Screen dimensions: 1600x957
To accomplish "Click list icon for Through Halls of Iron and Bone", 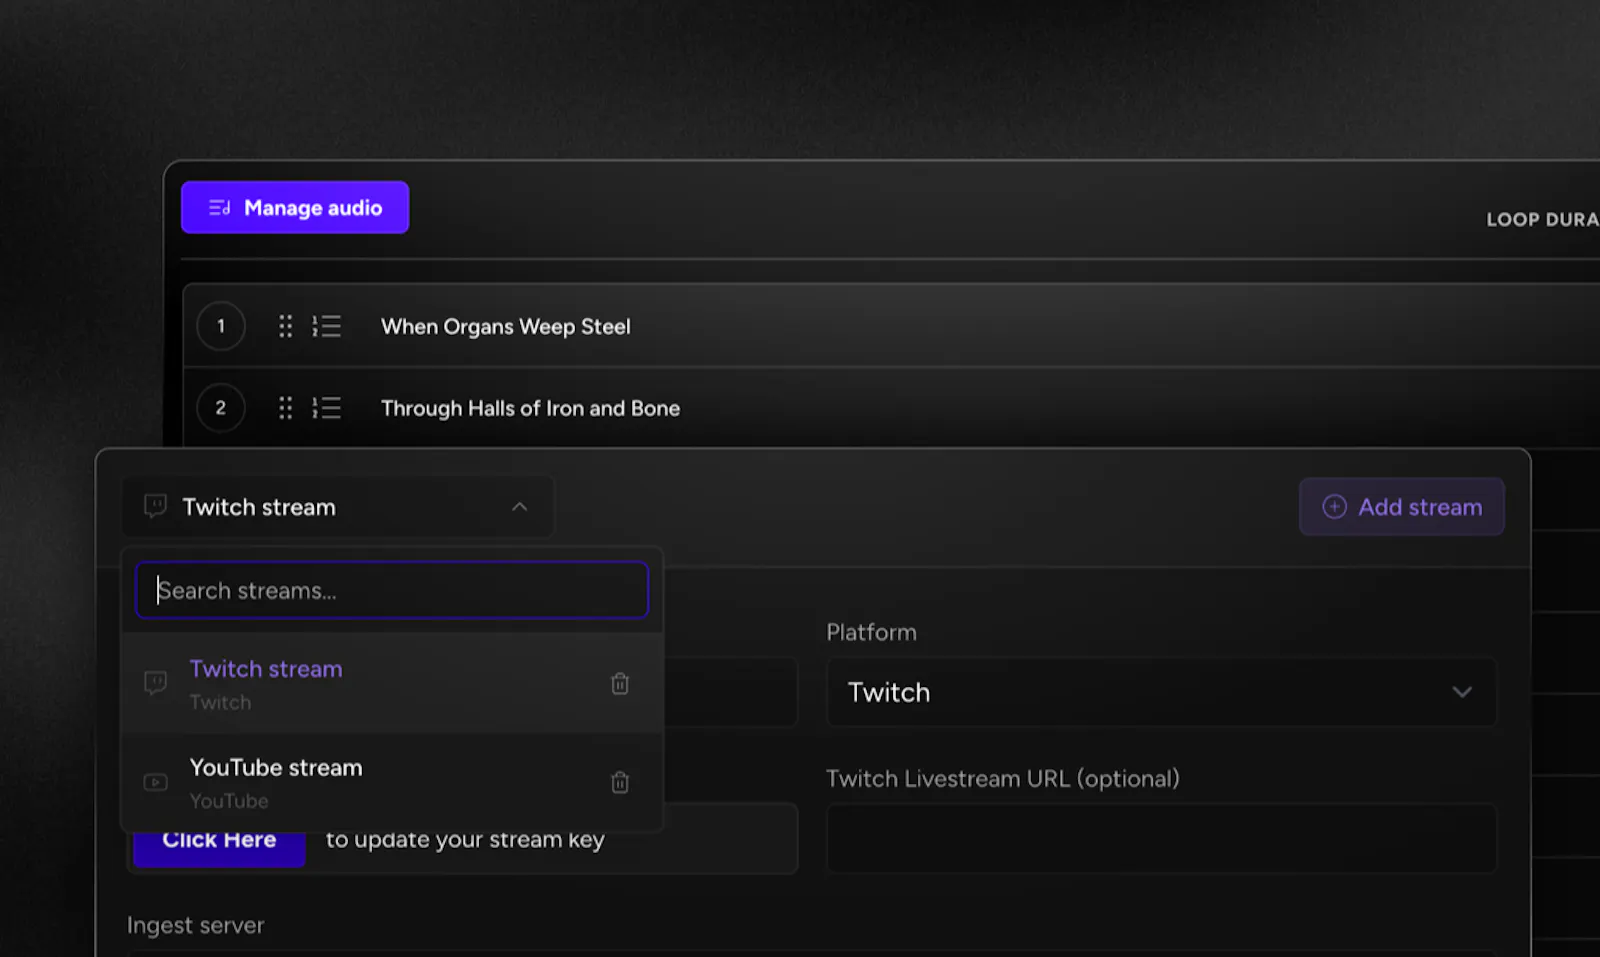I will (326, 408).
